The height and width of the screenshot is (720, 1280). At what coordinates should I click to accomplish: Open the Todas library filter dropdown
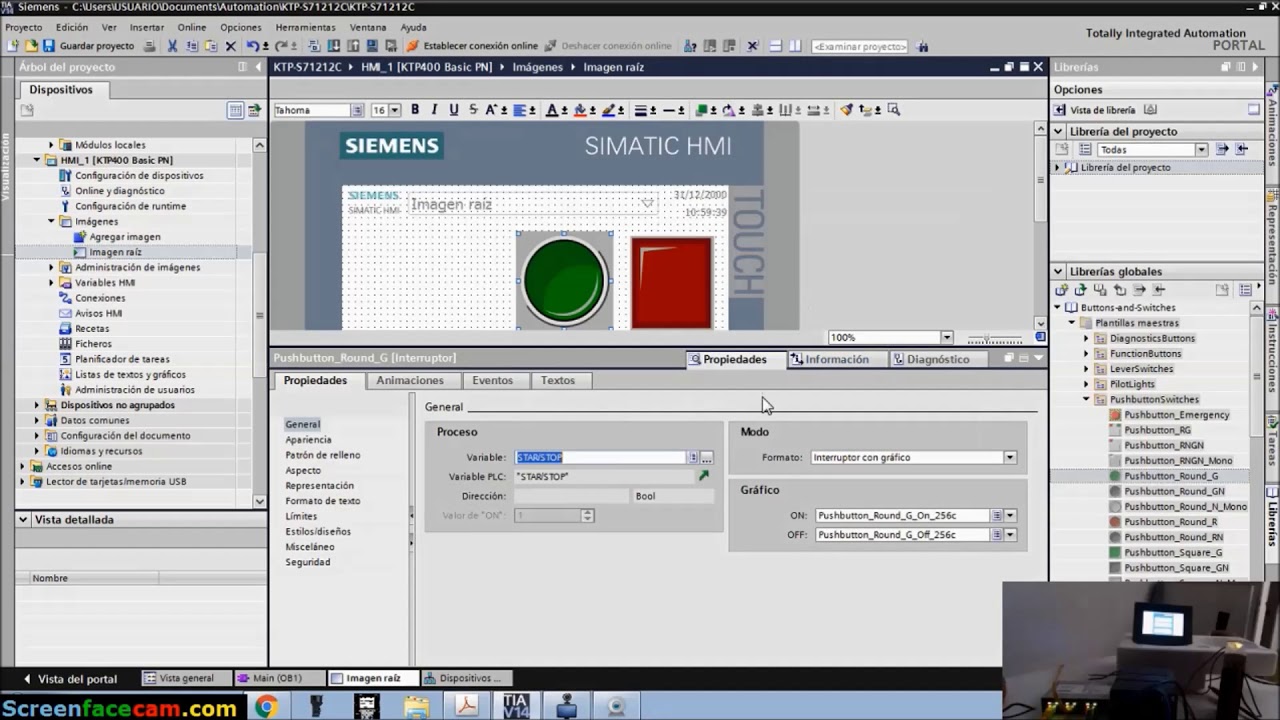click(x=1201, y=149)
